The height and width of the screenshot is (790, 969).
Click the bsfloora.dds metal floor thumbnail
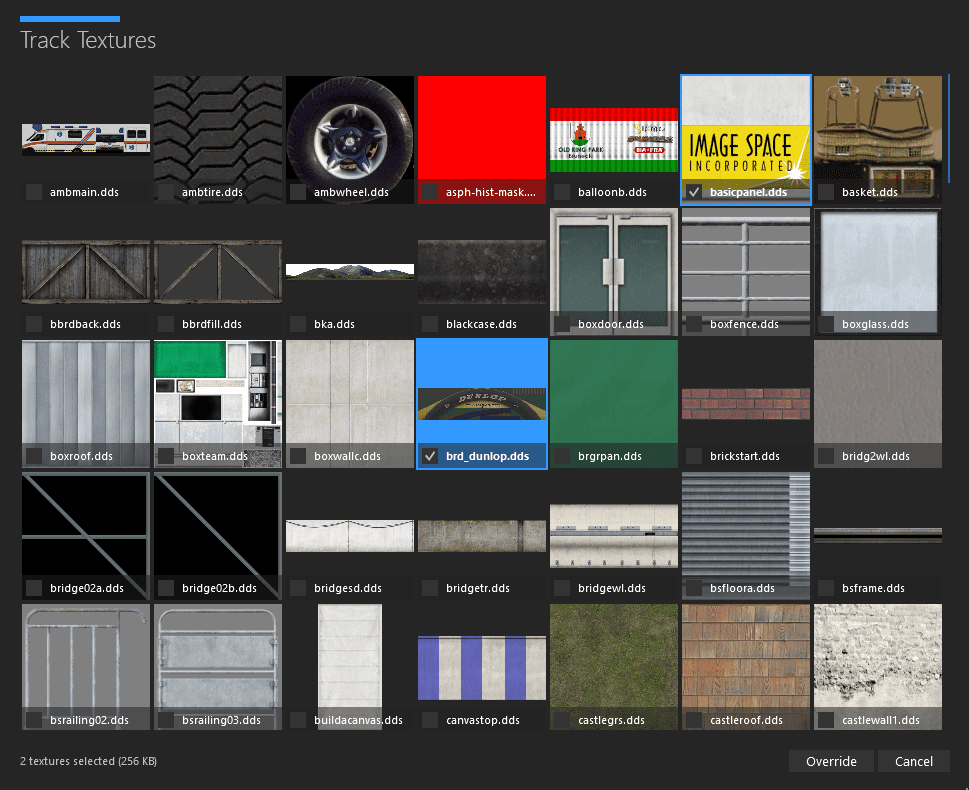[x=745, y=524]
